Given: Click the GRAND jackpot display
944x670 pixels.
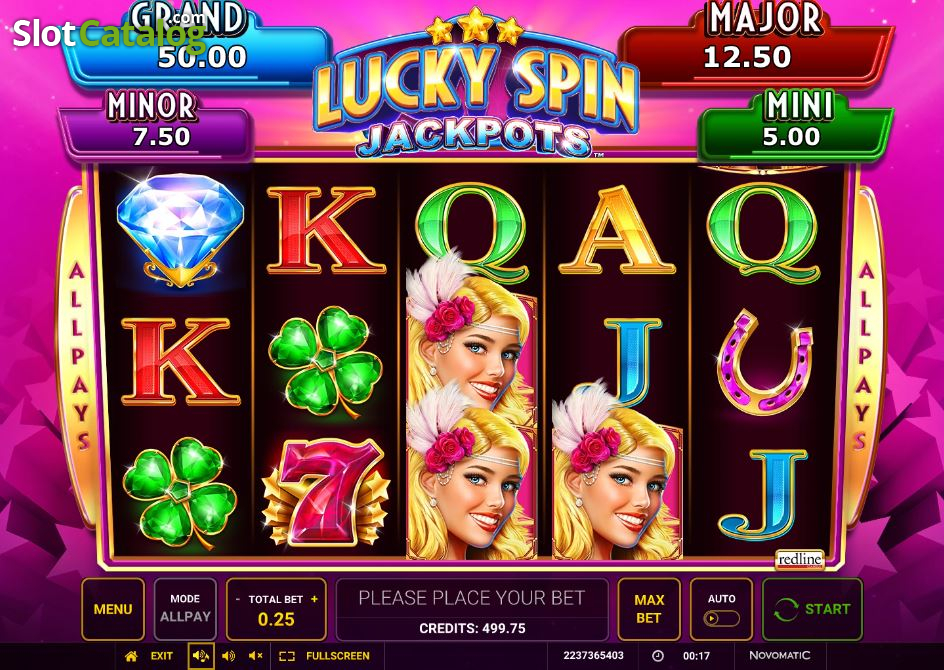Looking at the screenshot, I should (196, 43).
